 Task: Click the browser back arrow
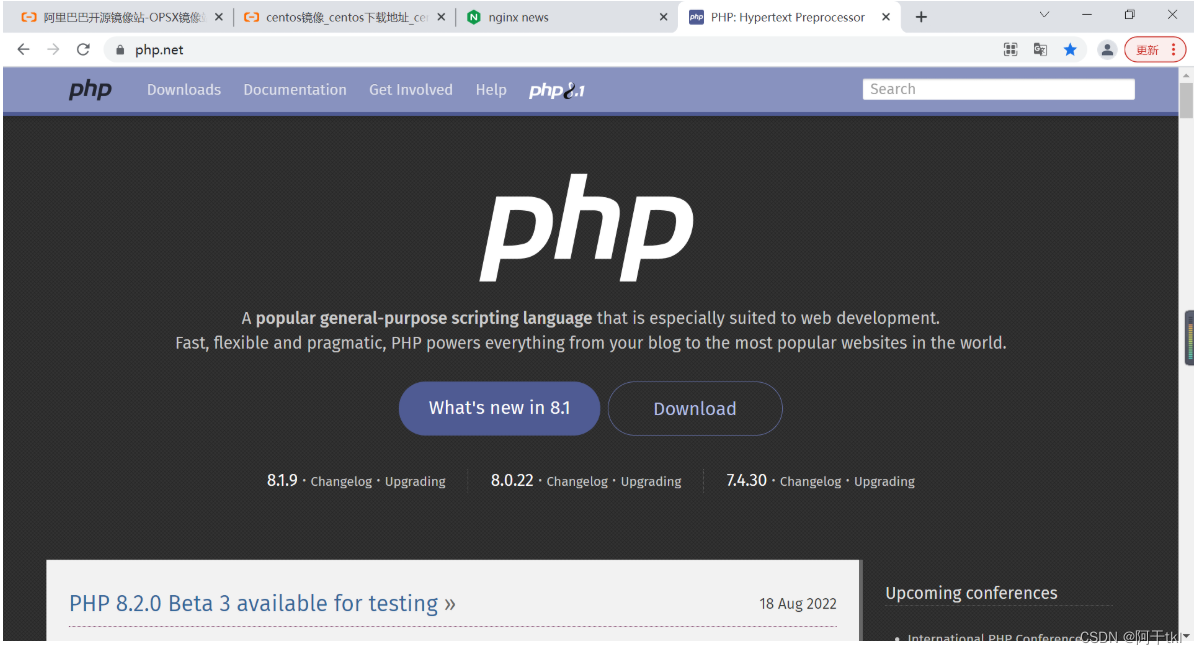point(24,50)
